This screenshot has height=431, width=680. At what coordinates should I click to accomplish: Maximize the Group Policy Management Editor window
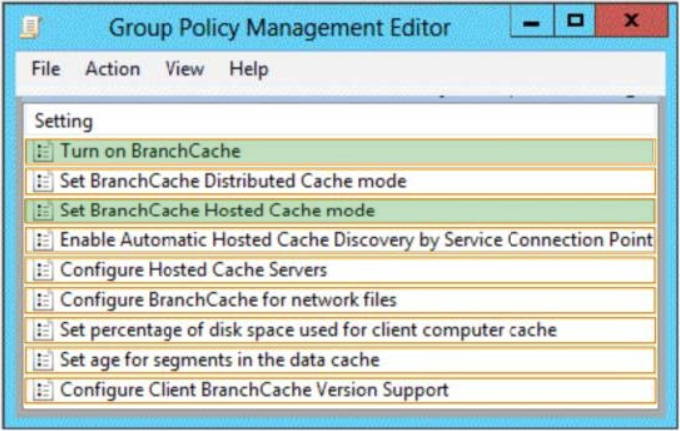click(575, 21)
